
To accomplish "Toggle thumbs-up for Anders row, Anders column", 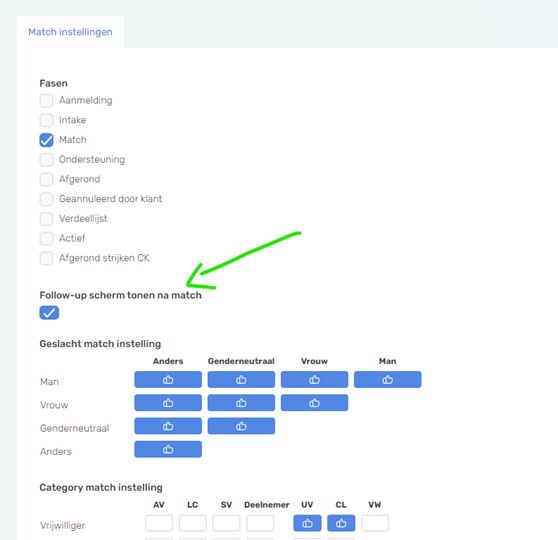I will click(168, 449).
